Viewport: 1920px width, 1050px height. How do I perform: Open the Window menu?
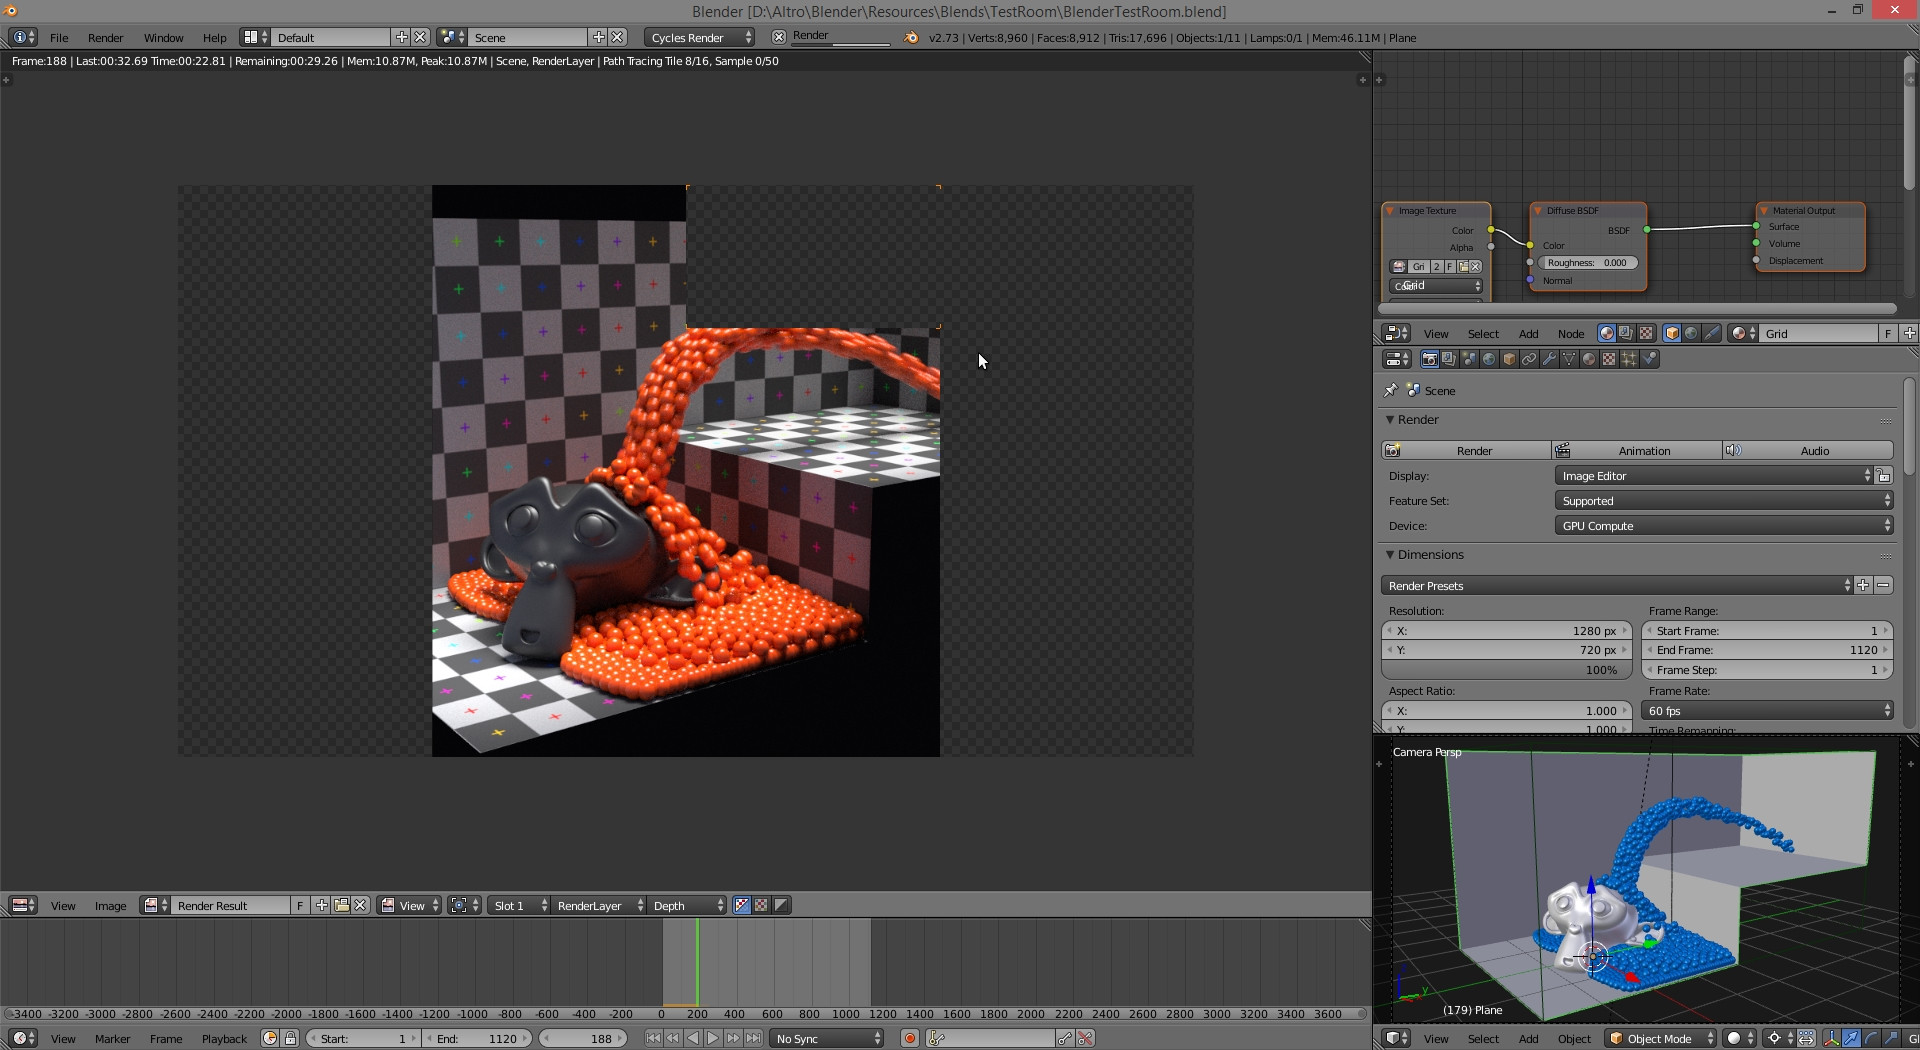[163, 38]
